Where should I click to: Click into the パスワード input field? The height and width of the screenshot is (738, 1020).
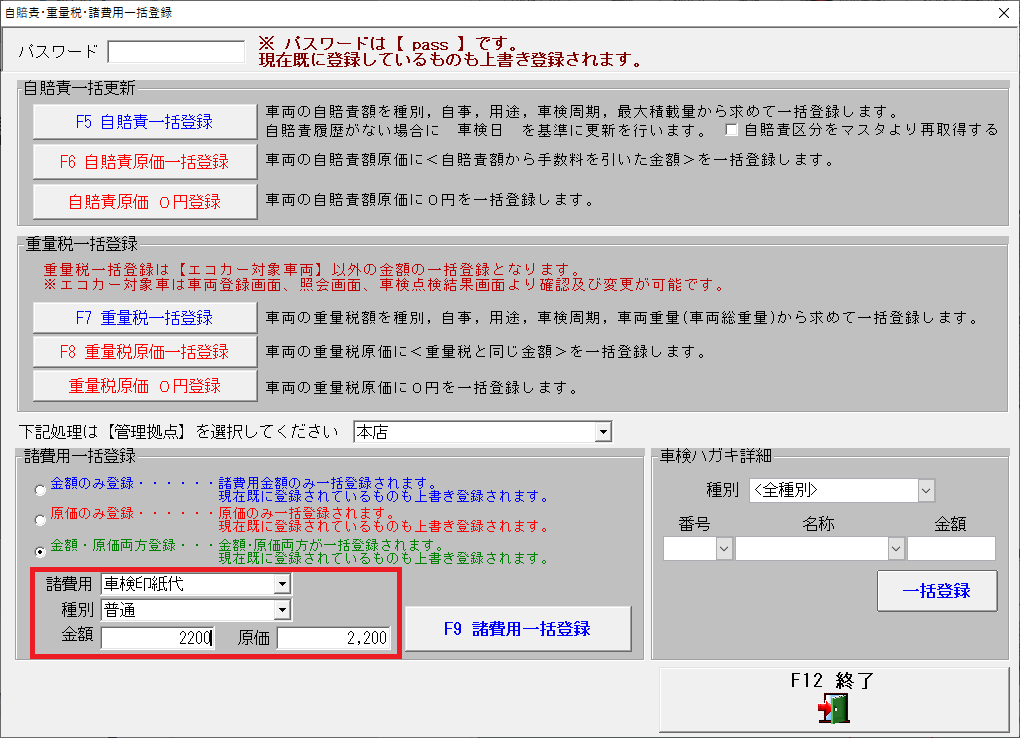tap(176, 51)
